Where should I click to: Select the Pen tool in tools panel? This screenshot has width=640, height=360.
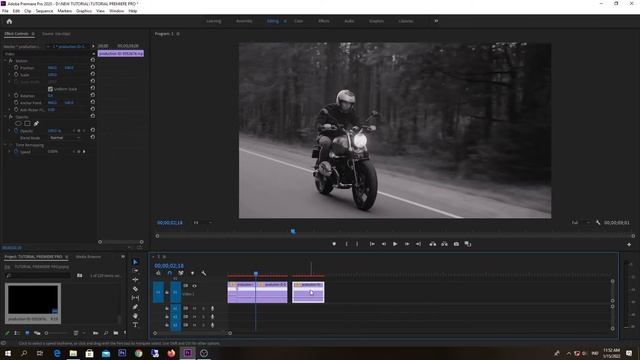pyautogui.click(x=136, y=307)
